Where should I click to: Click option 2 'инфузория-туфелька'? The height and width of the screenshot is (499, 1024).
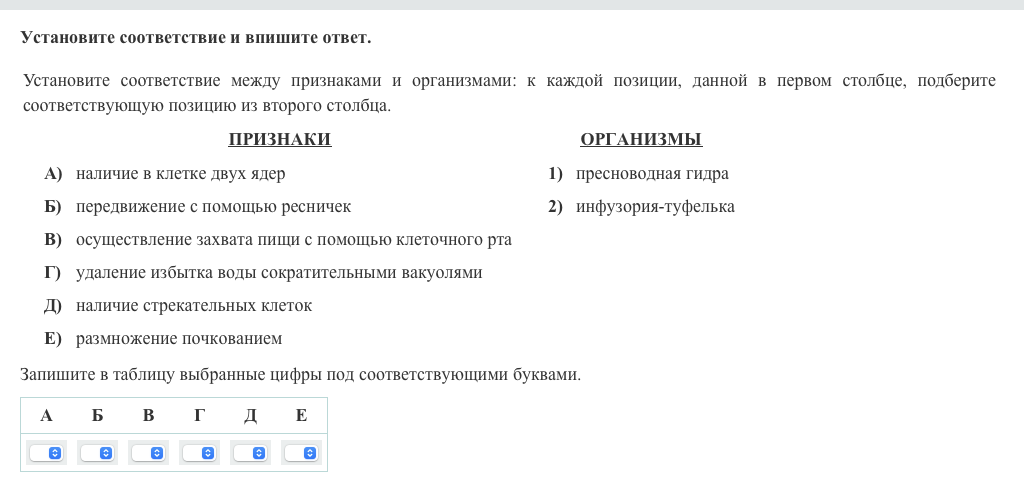[x=655, y=207]
